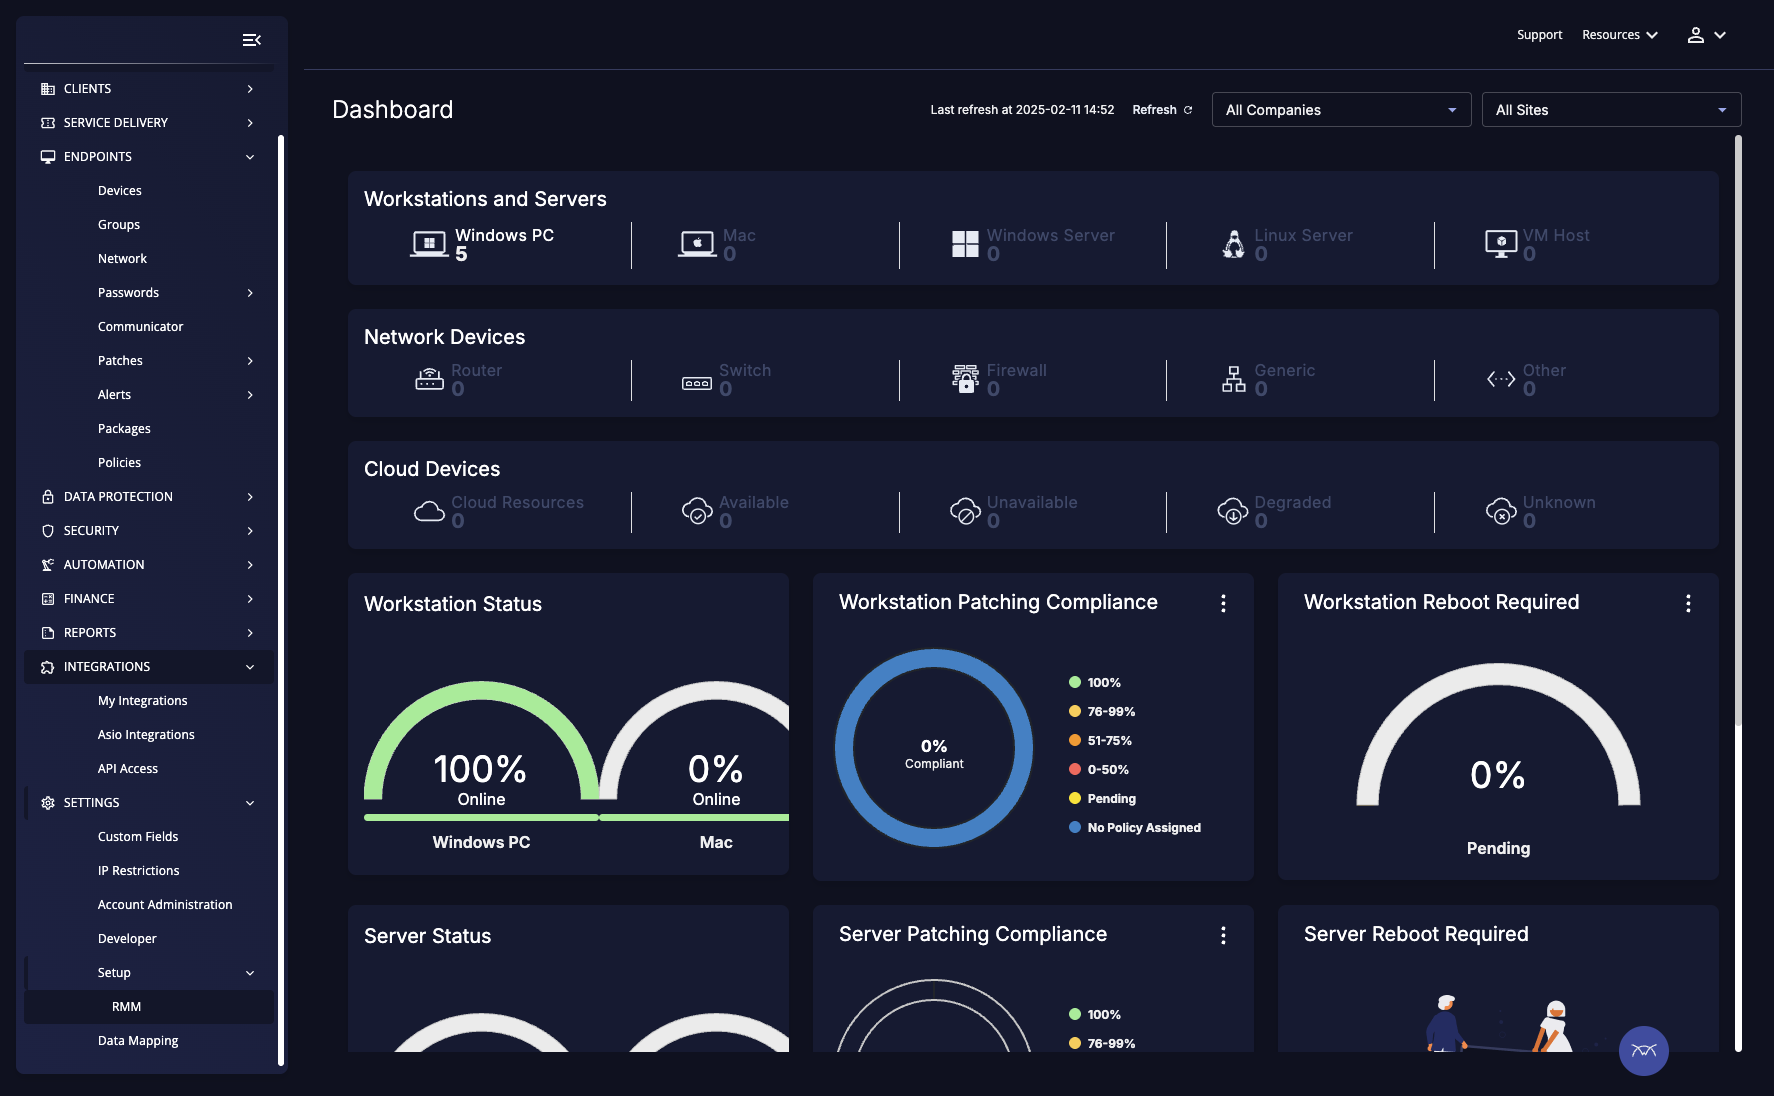Click the dashboard vertical scrollbar
The height and width of the screenshot is (1096, 1774).
(x=1738, y=430)
